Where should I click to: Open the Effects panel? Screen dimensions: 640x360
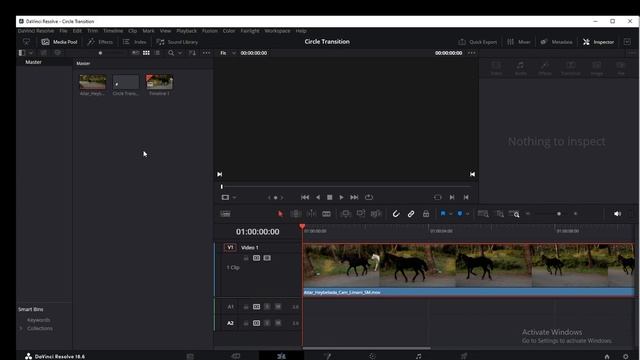point(100,42)
